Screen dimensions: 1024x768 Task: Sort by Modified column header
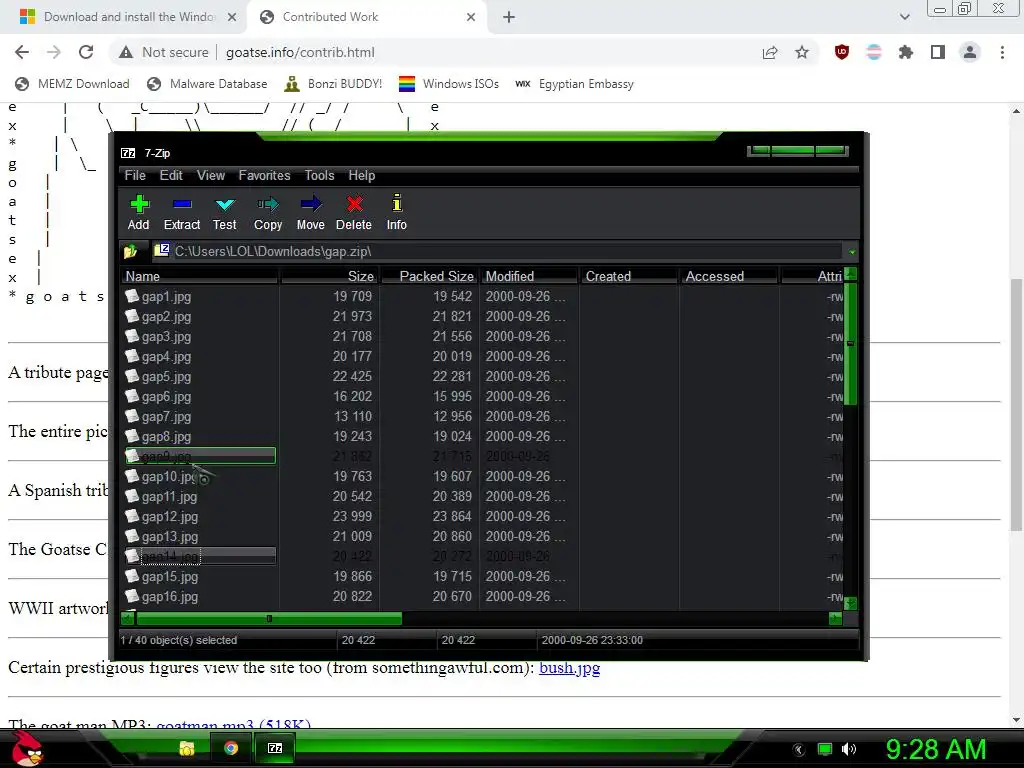tap(530, 276)
